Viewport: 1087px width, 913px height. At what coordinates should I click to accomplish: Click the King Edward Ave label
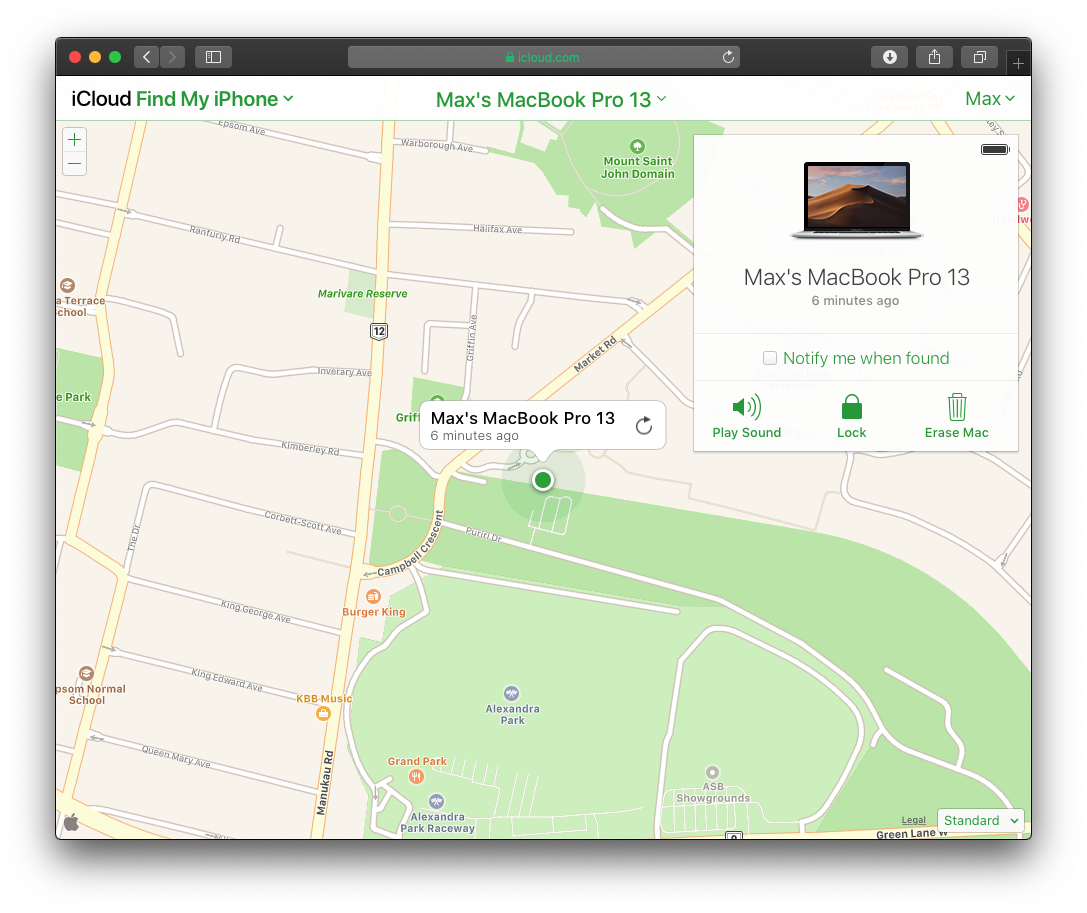(227, 679)
